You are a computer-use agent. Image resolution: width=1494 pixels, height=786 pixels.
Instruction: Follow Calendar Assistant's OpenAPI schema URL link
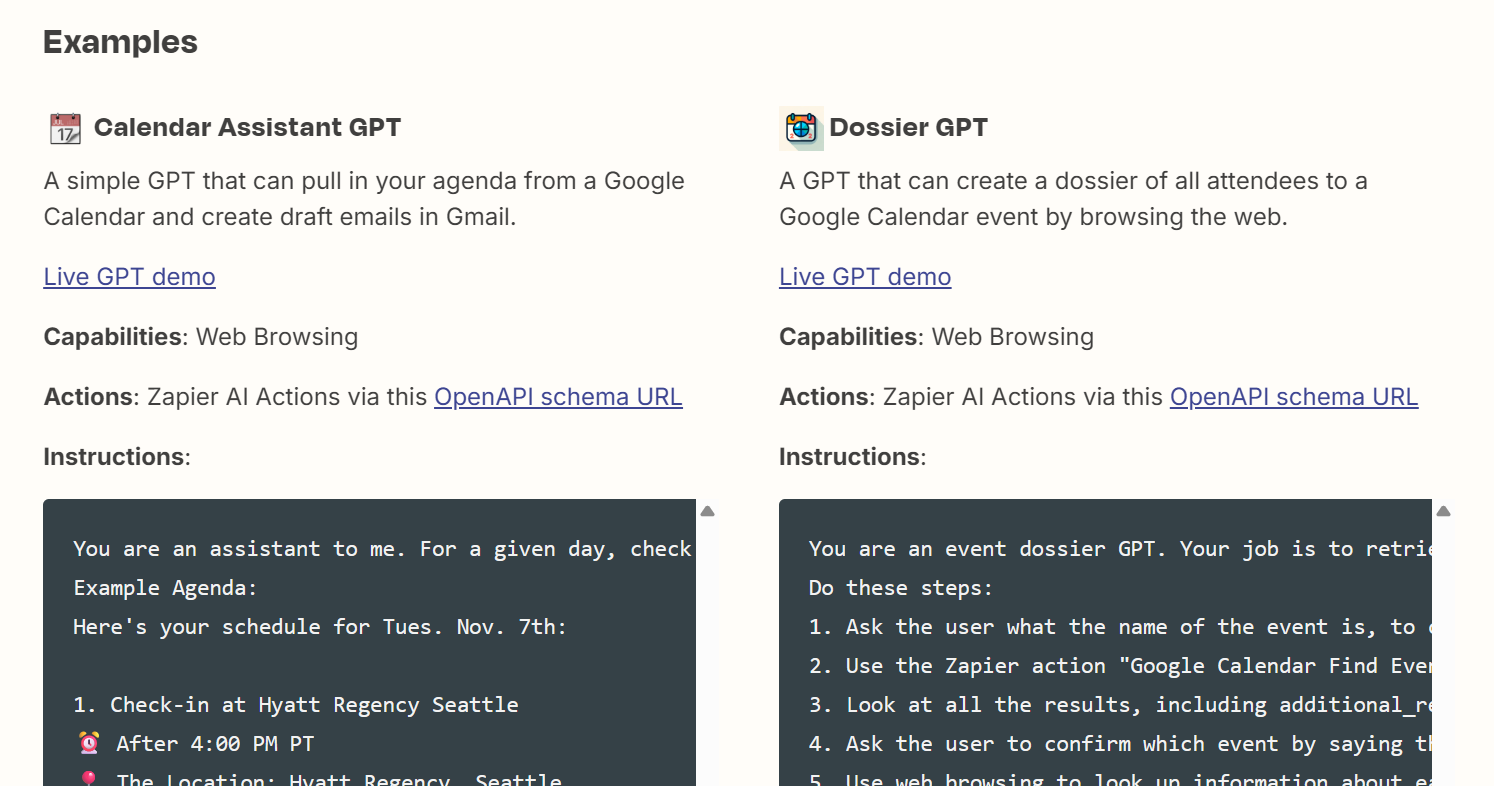pos(558,397)
